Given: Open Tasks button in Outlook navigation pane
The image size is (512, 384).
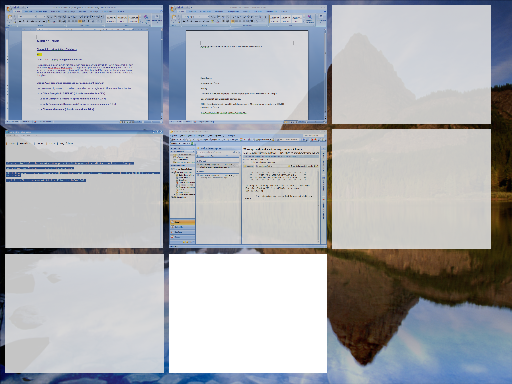Looking at the screenshot, I should tap(182, 237).
